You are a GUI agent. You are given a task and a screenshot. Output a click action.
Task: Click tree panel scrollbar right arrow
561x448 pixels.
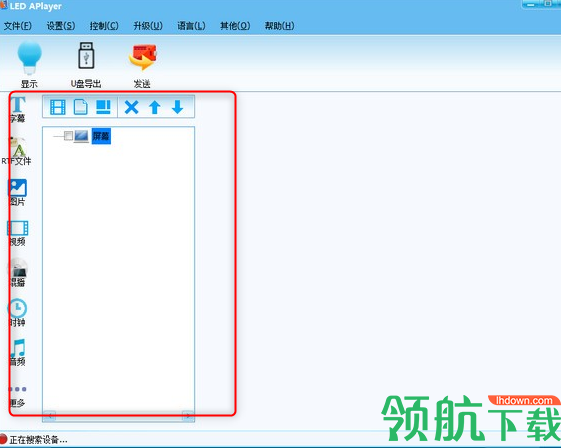pyautogui.click(x=188, y=417)
